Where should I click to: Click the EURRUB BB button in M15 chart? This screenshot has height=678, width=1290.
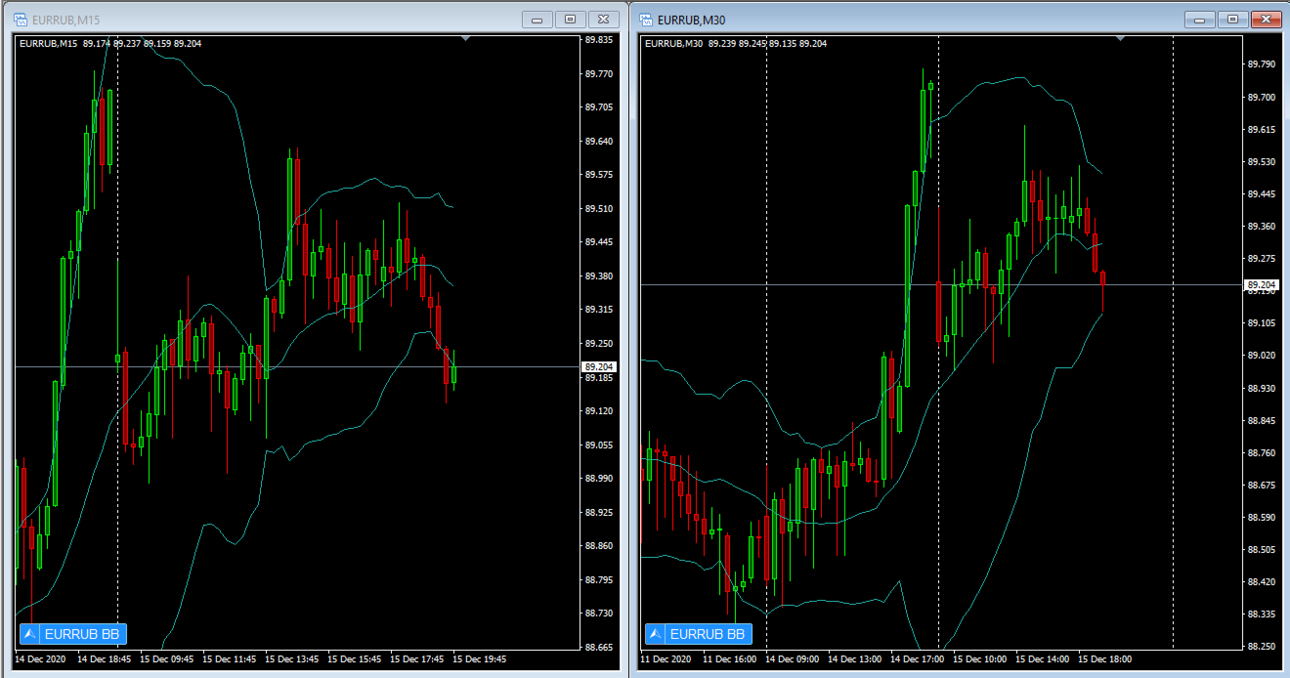pyautogui.click(x=73, y=633)
